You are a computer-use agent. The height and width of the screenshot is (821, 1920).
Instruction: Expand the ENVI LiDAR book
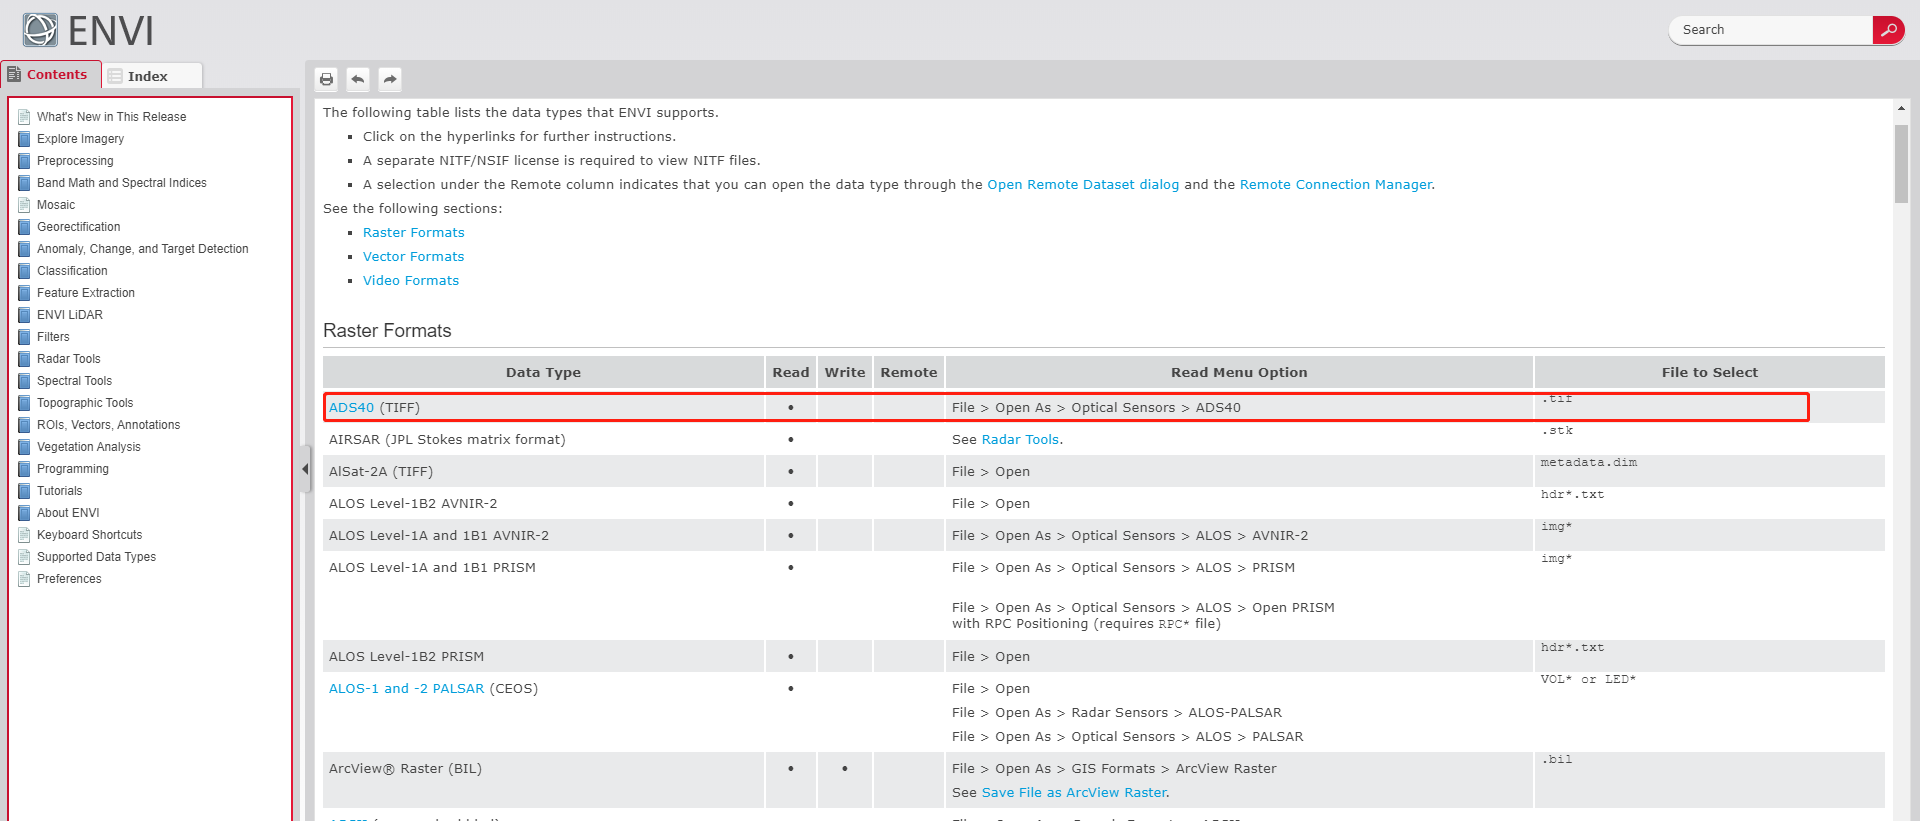pos(70,315)
